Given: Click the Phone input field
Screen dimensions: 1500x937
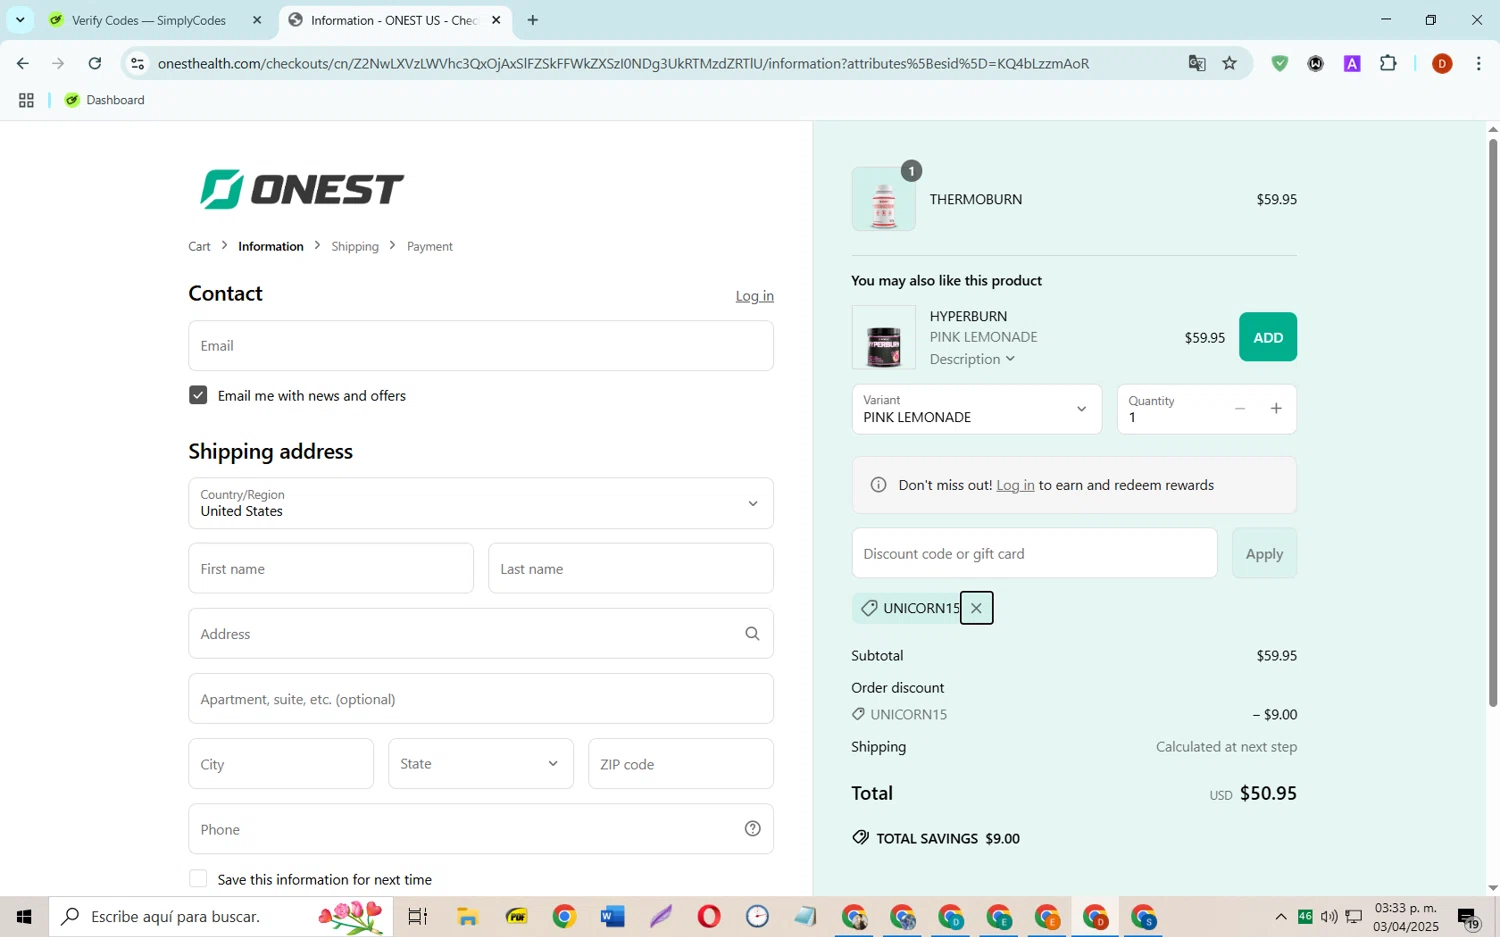Looking at the screenshot, I should tap(481, 829).
